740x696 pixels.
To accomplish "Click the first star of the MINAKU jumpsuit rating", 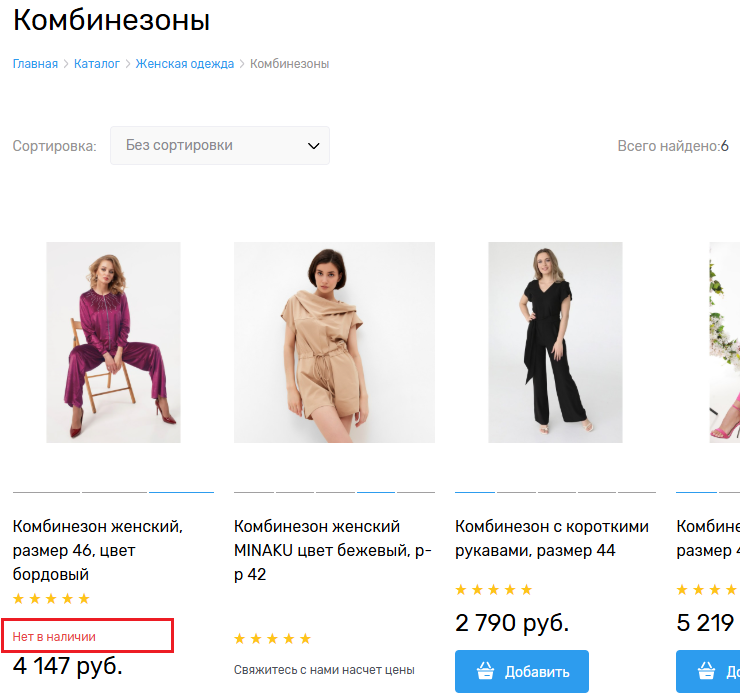I will click(x=240, y=638).
